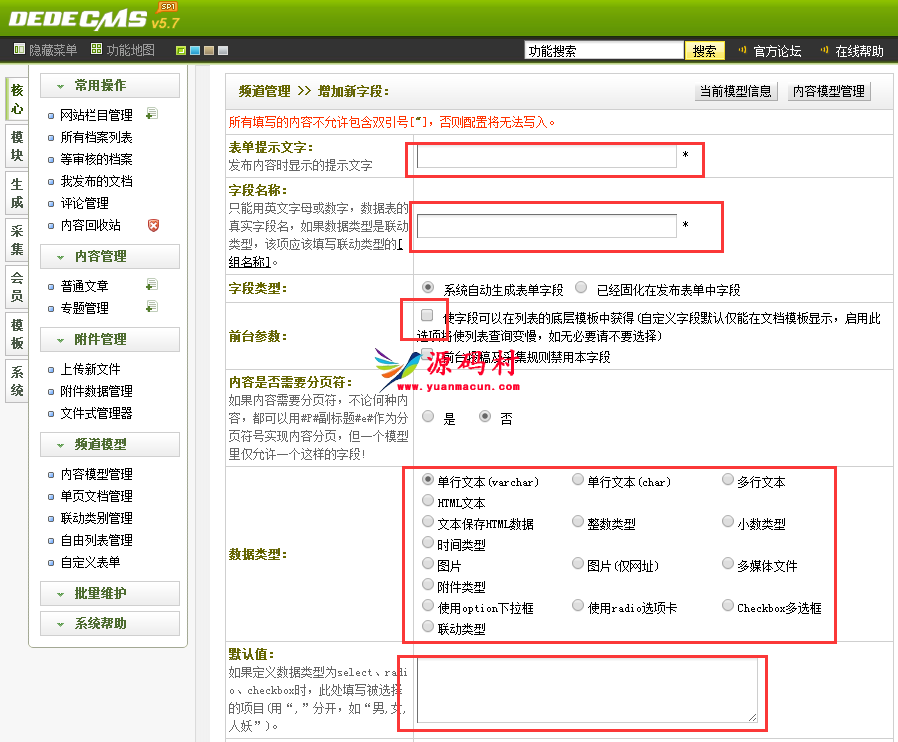Image resolution: width=898 pixels, height=742 pixels.
Task: Click the 表单提示文字 input field
Action: tap(546, 157)
